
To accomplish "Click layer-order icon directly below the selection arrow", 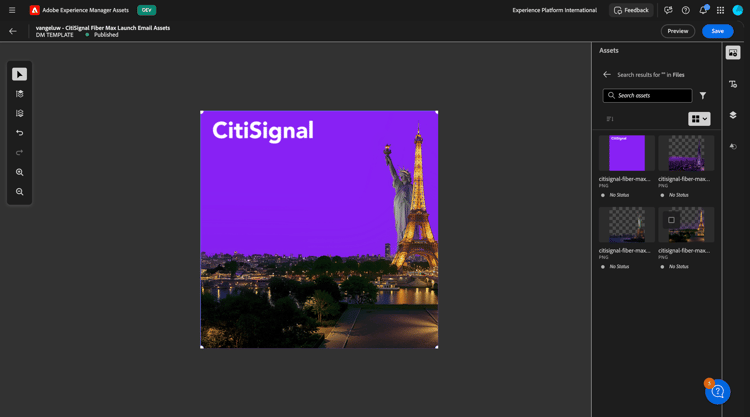I will pos(20,94).
